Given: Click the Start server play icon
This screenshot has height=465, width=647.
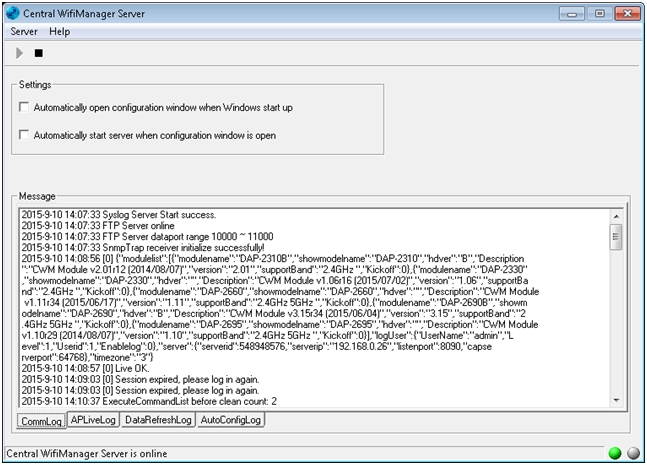Looking at the screenshot, I should pos(18,53).
